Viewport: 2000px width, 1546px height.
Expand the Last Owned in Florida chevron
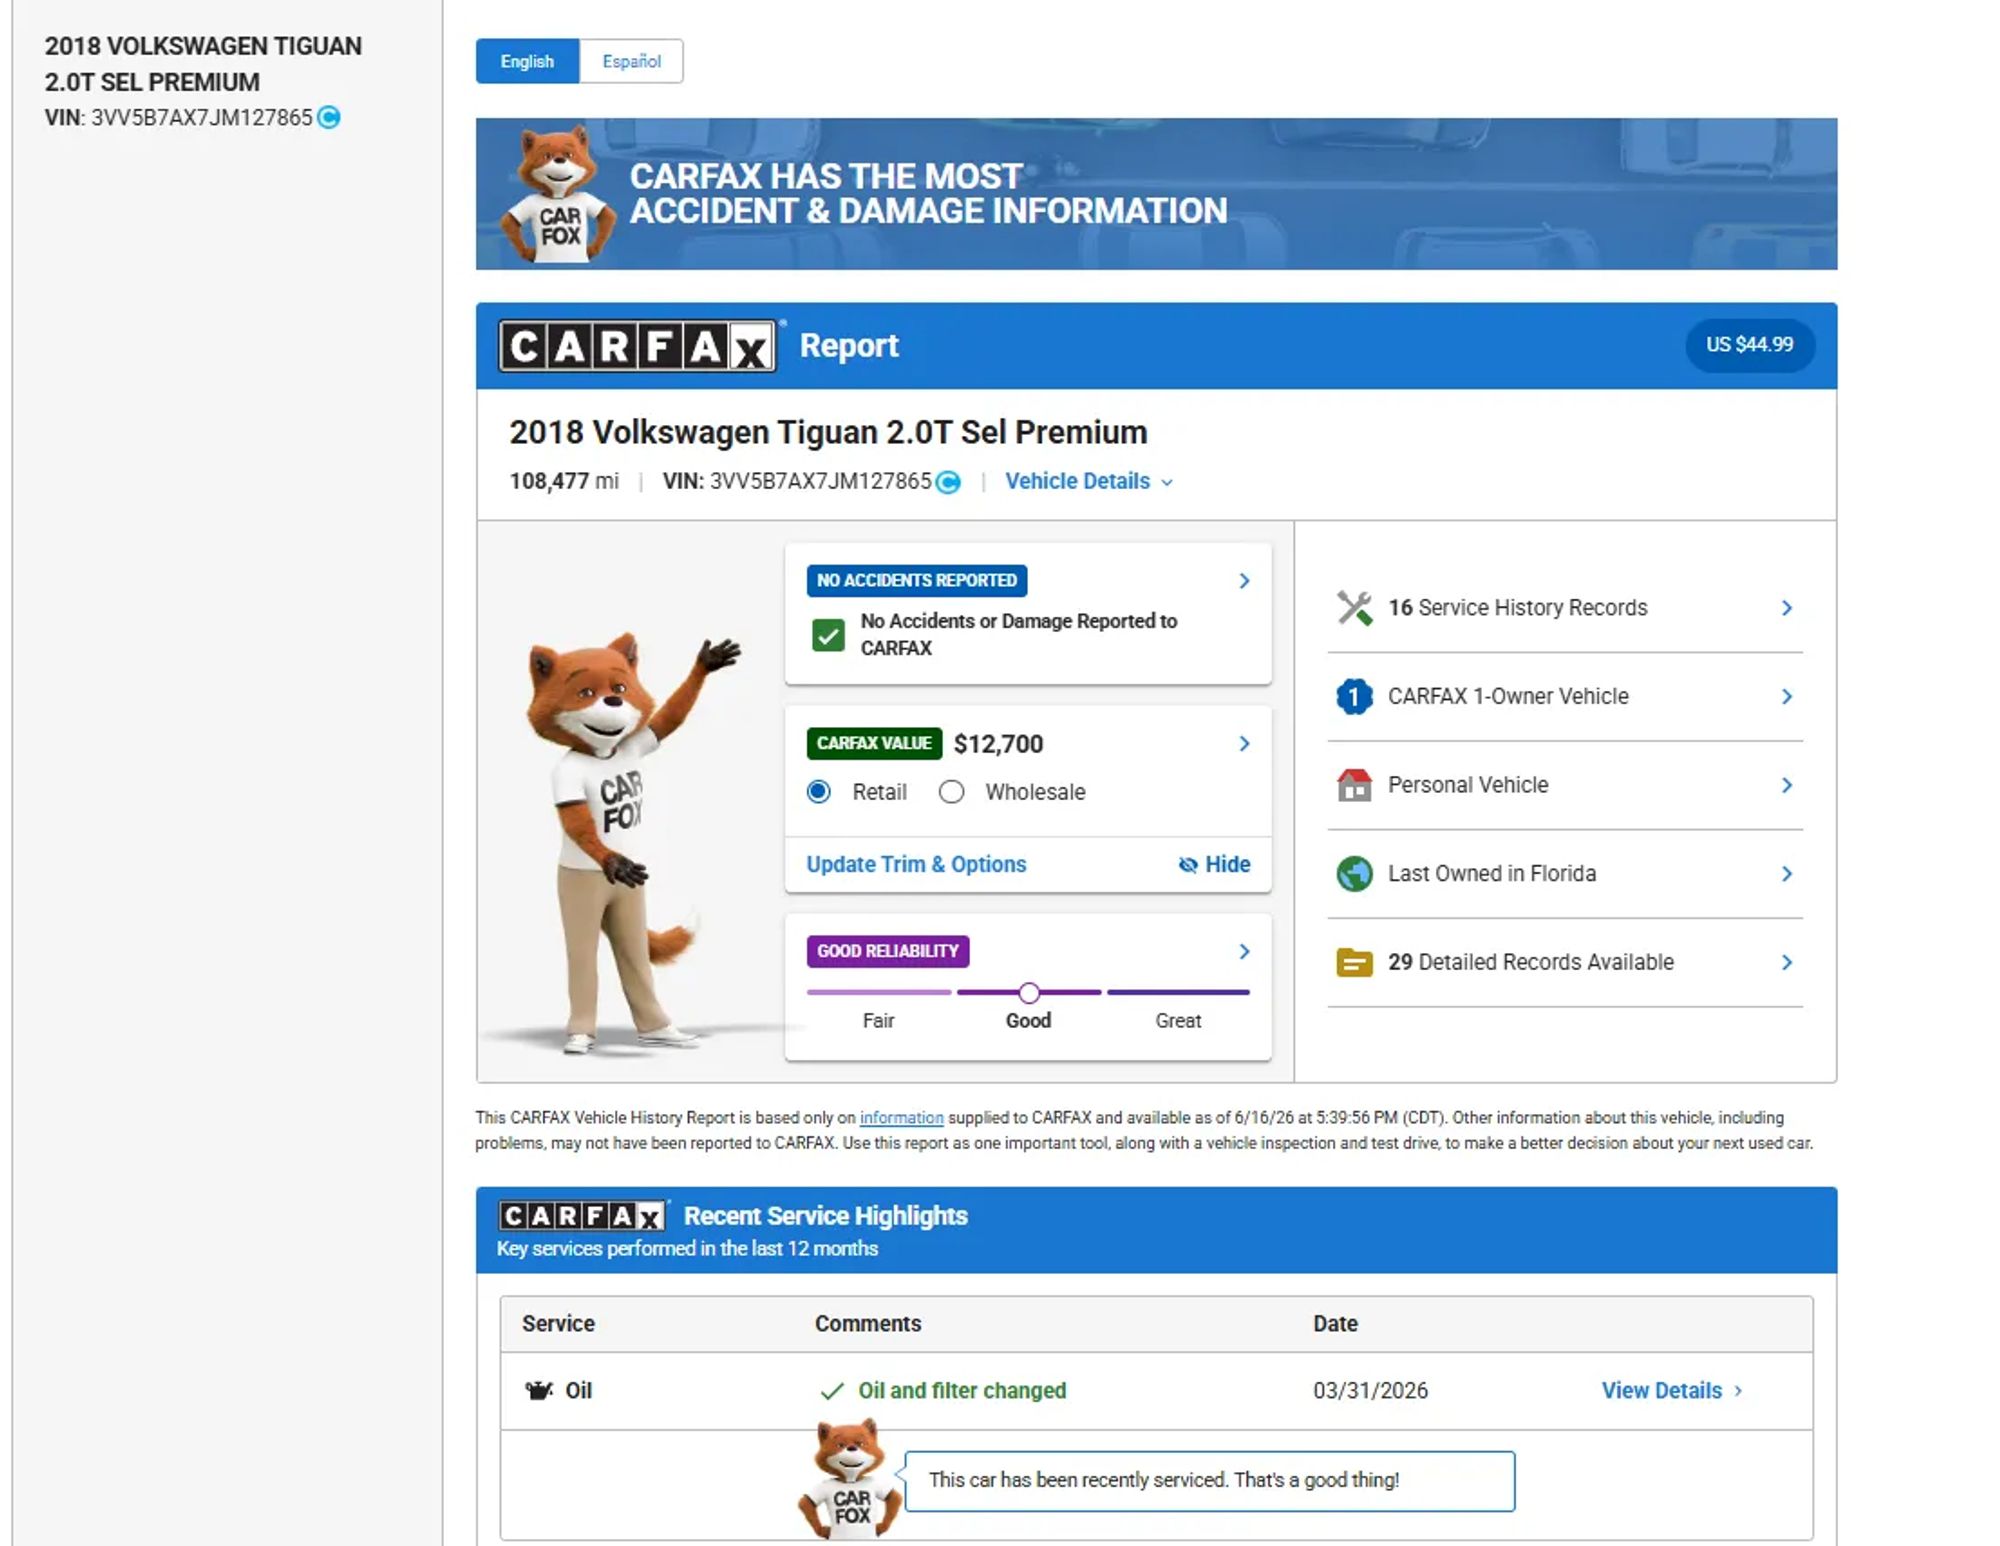tap(1787, 874)
